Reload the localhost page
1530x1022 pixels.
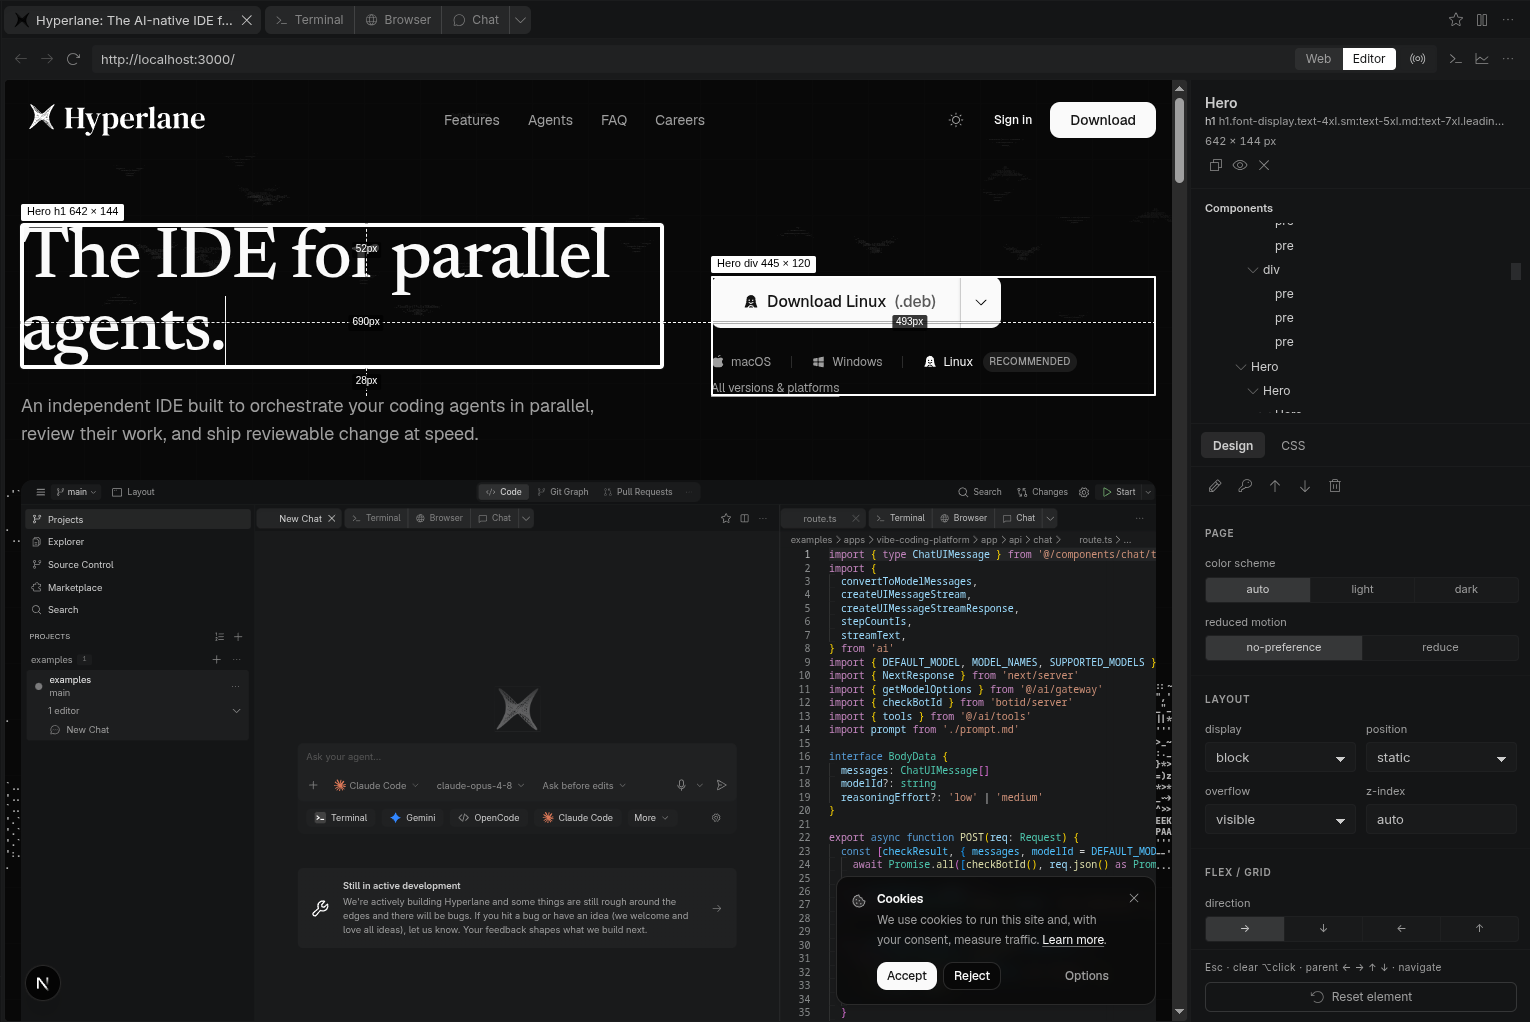[x=73, y=59]
